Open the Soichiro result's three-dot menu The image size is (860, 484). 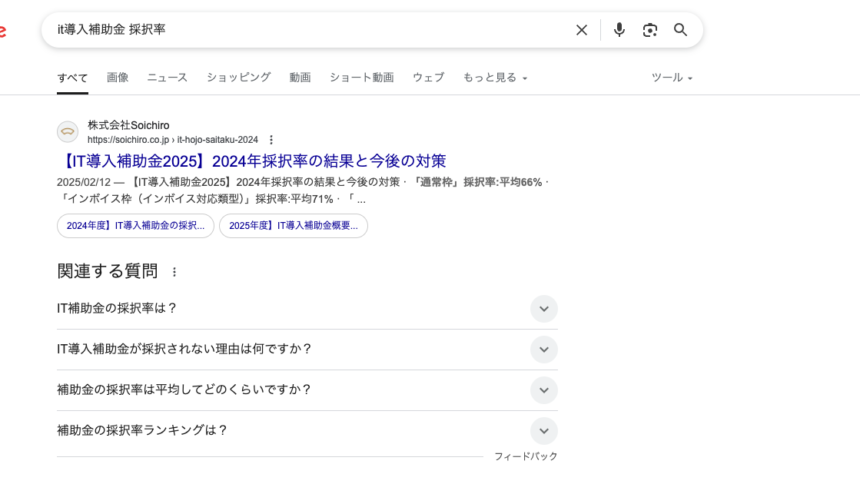[271, 140]
